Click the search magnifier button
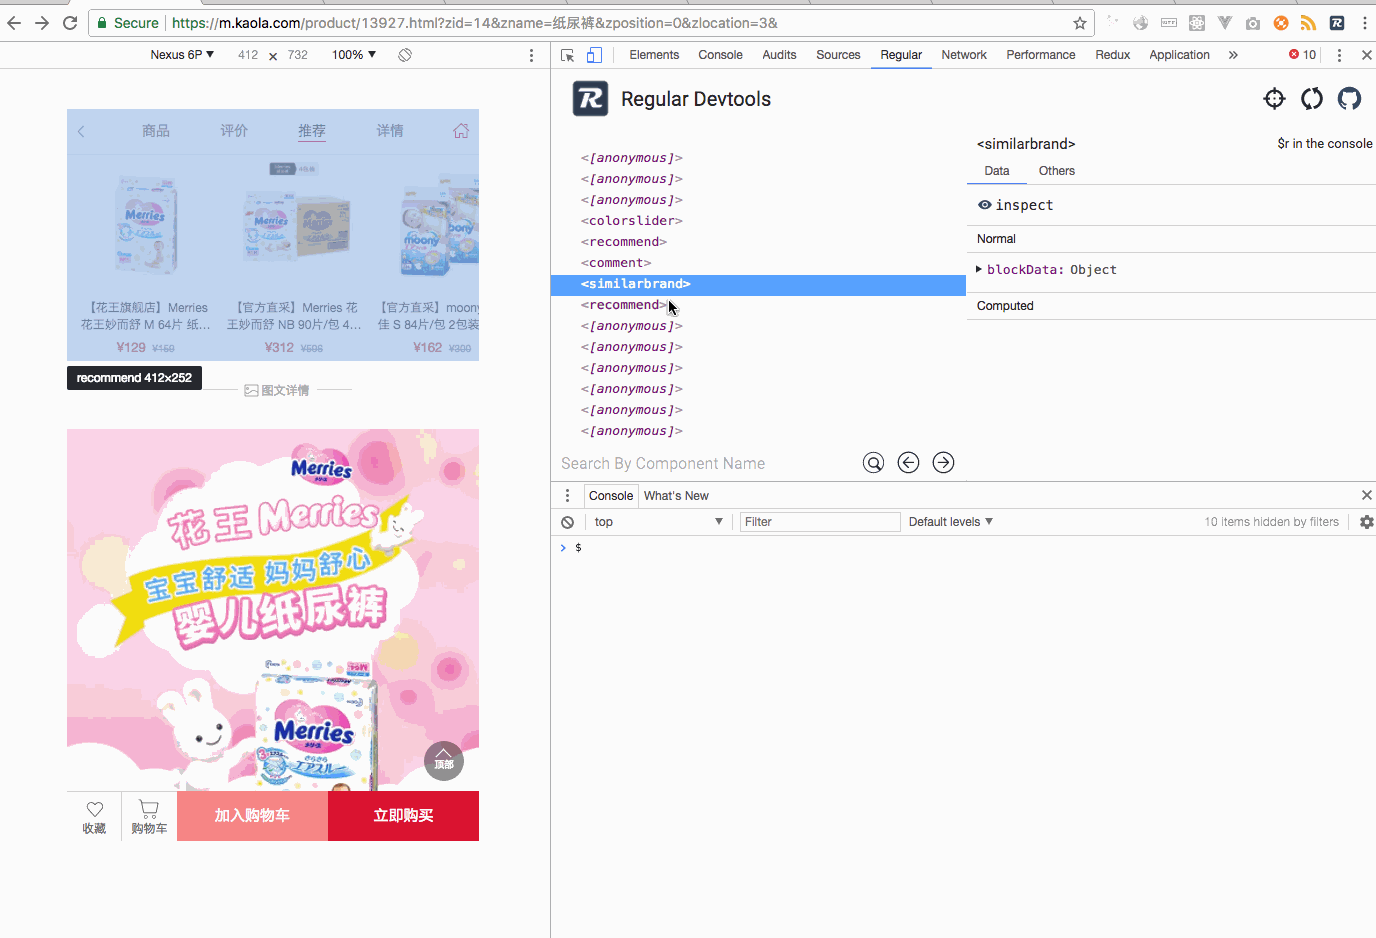This screenshot has width=1376, height=938. point(873,462)
